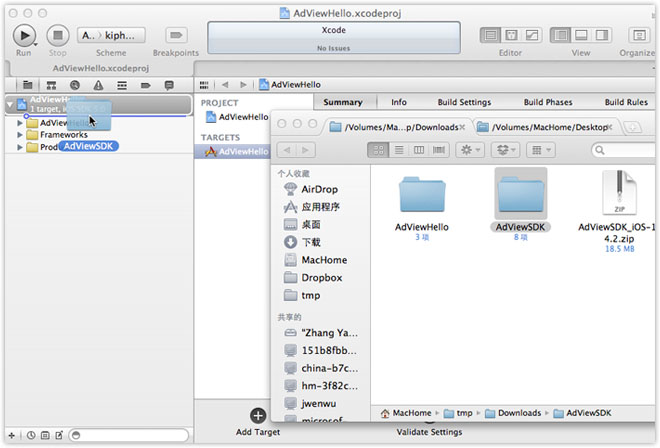Image resolution: width=660 pixels, height=448 pixels.
Task: Select the Standard editor view button
Action: 490,35
